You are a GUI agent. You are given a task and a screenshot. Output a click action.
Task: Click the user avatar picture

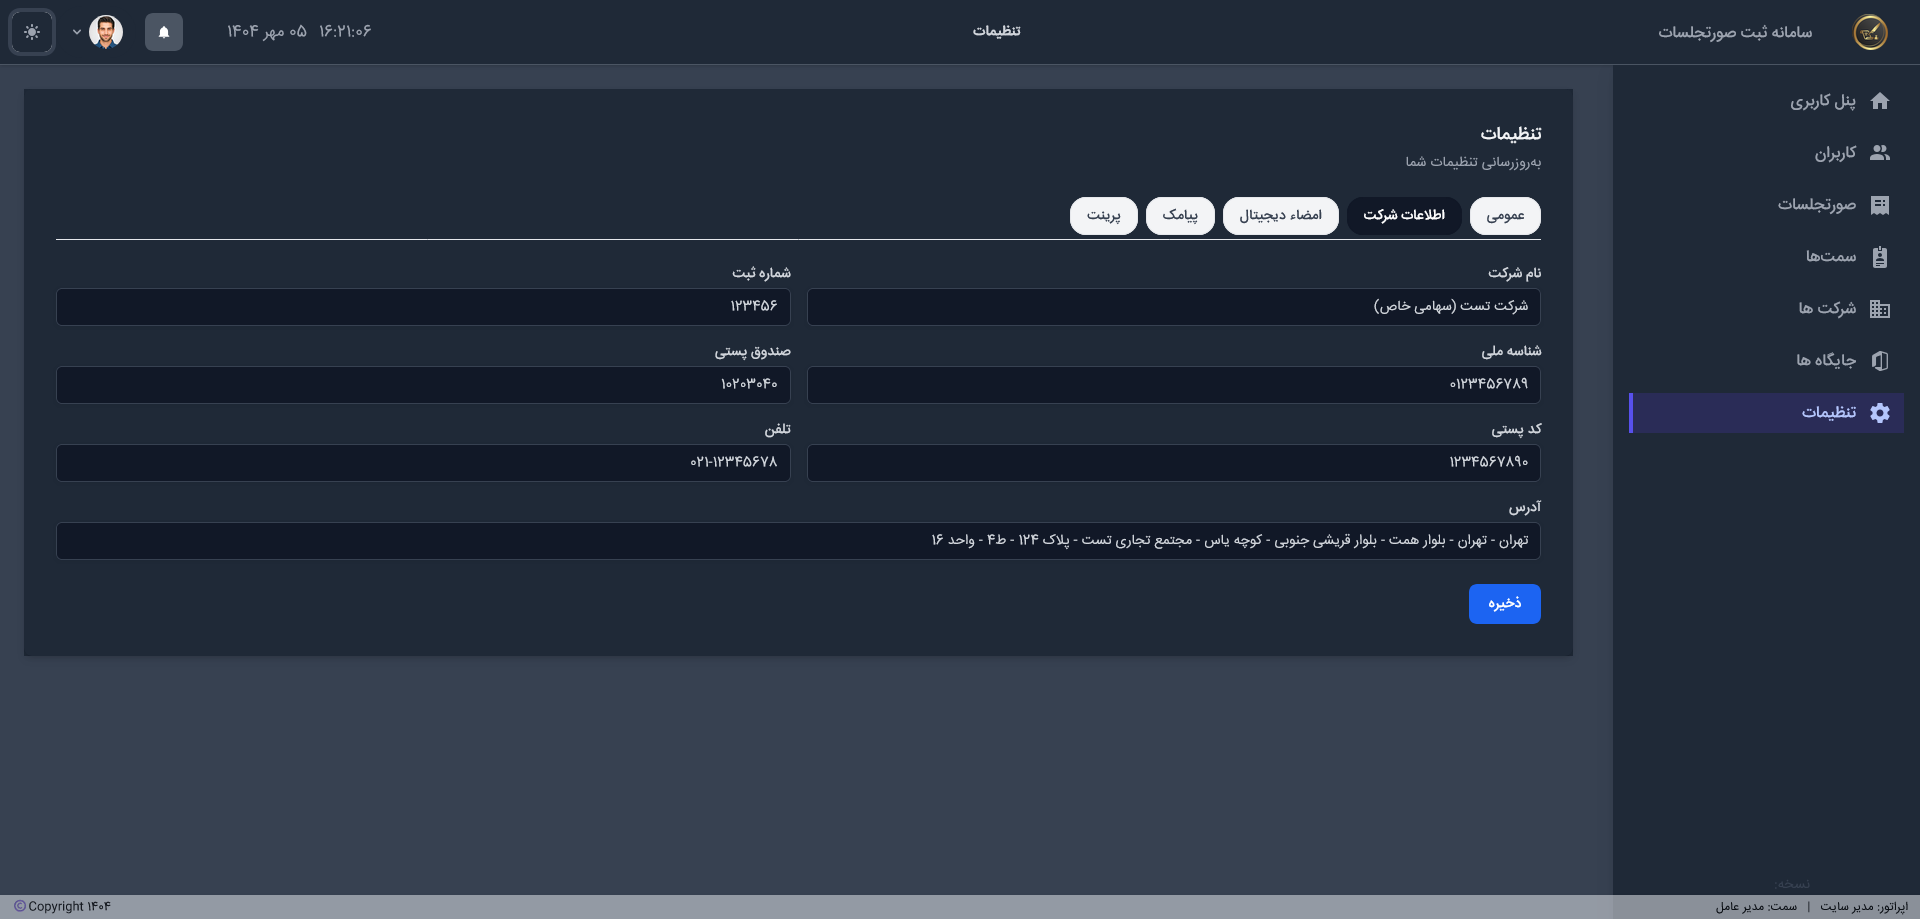pos(106,32)
